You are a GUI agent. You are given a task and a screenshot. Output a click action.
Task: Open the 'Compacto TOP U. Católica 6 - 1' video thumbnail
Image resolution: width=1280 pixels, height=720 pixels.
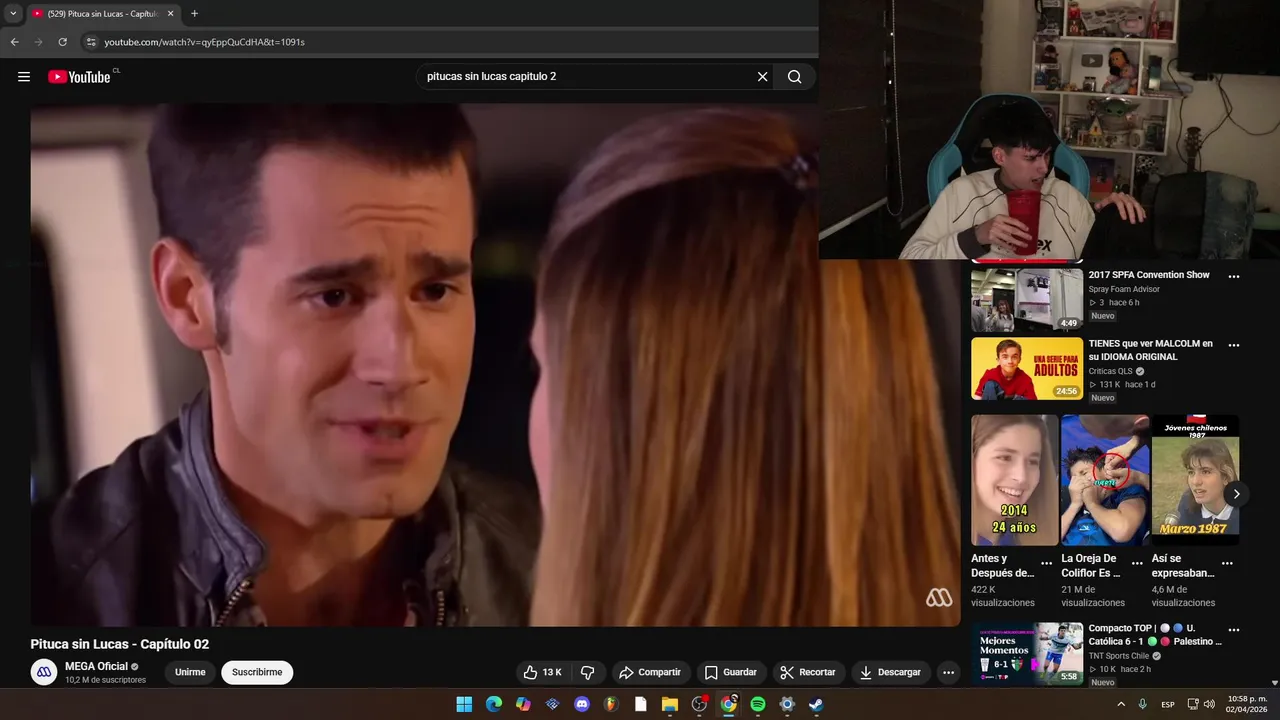[1027, 654]
